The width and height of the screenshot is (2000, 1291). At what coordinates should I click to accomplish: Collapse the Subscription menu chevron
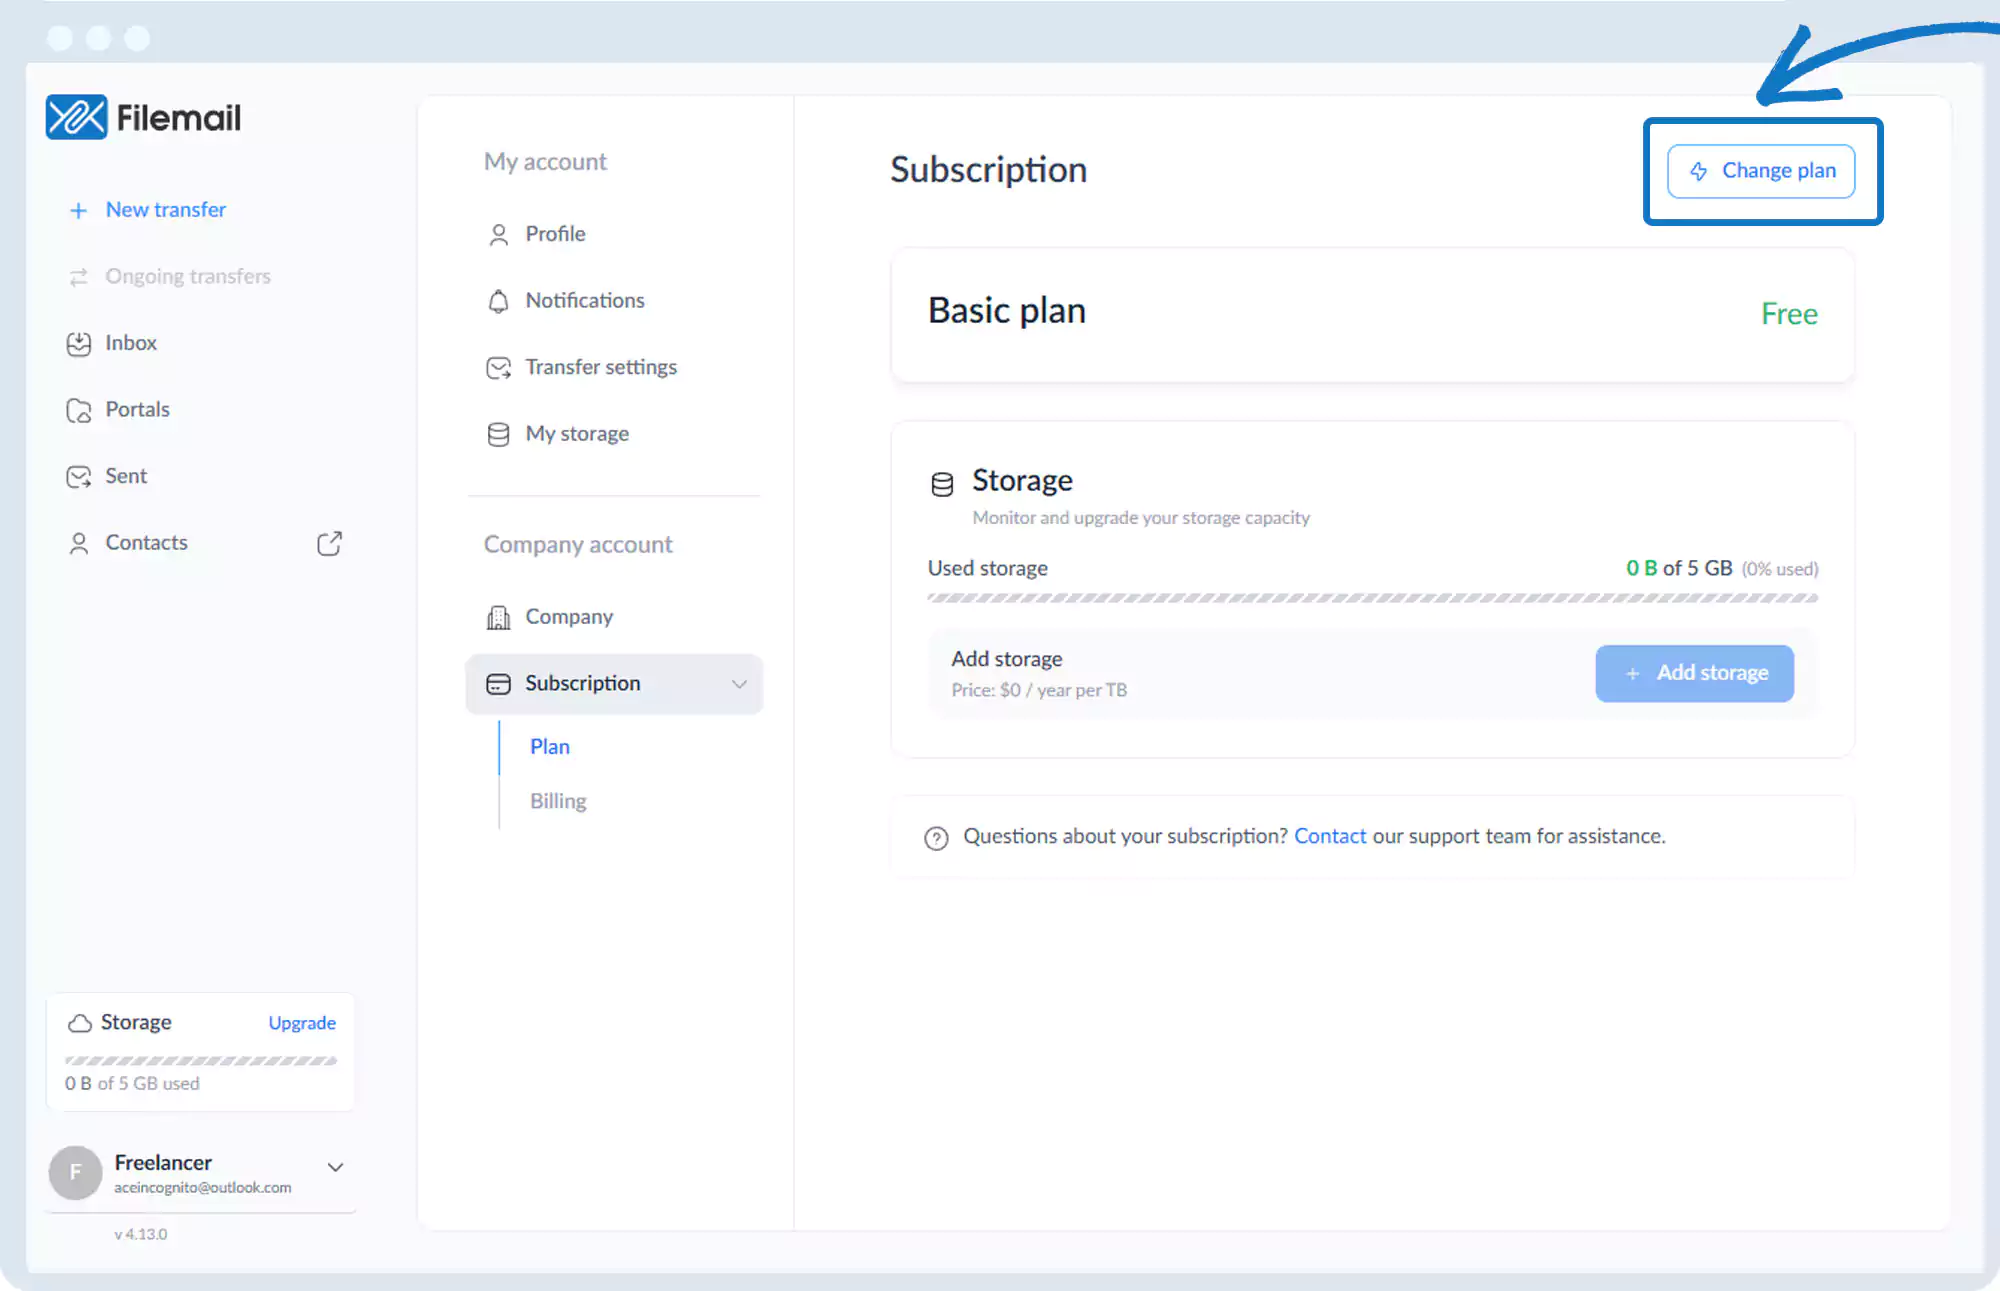[739, 684]
